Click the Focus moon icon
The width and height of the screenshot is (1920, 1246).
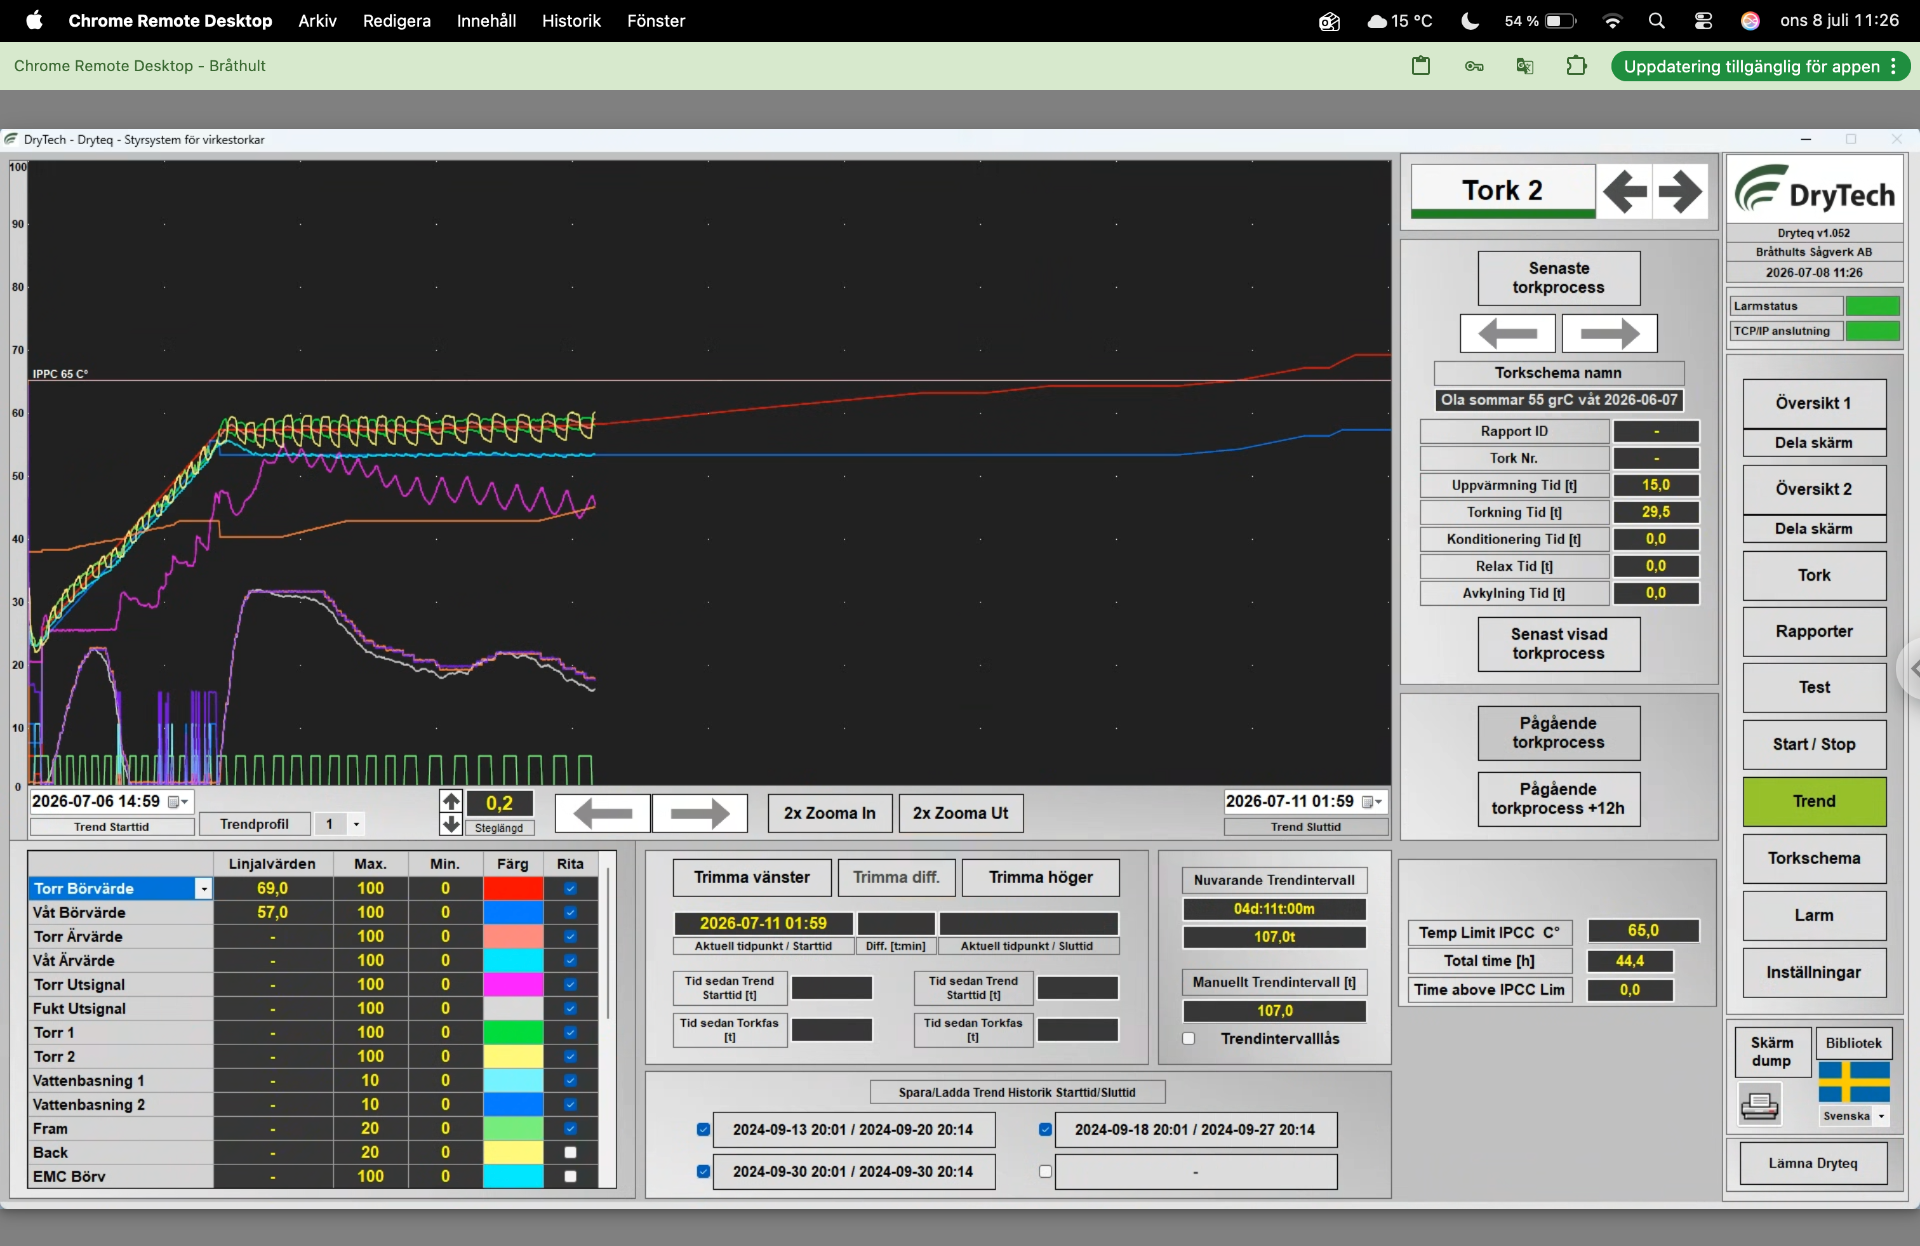[1469, 20]
